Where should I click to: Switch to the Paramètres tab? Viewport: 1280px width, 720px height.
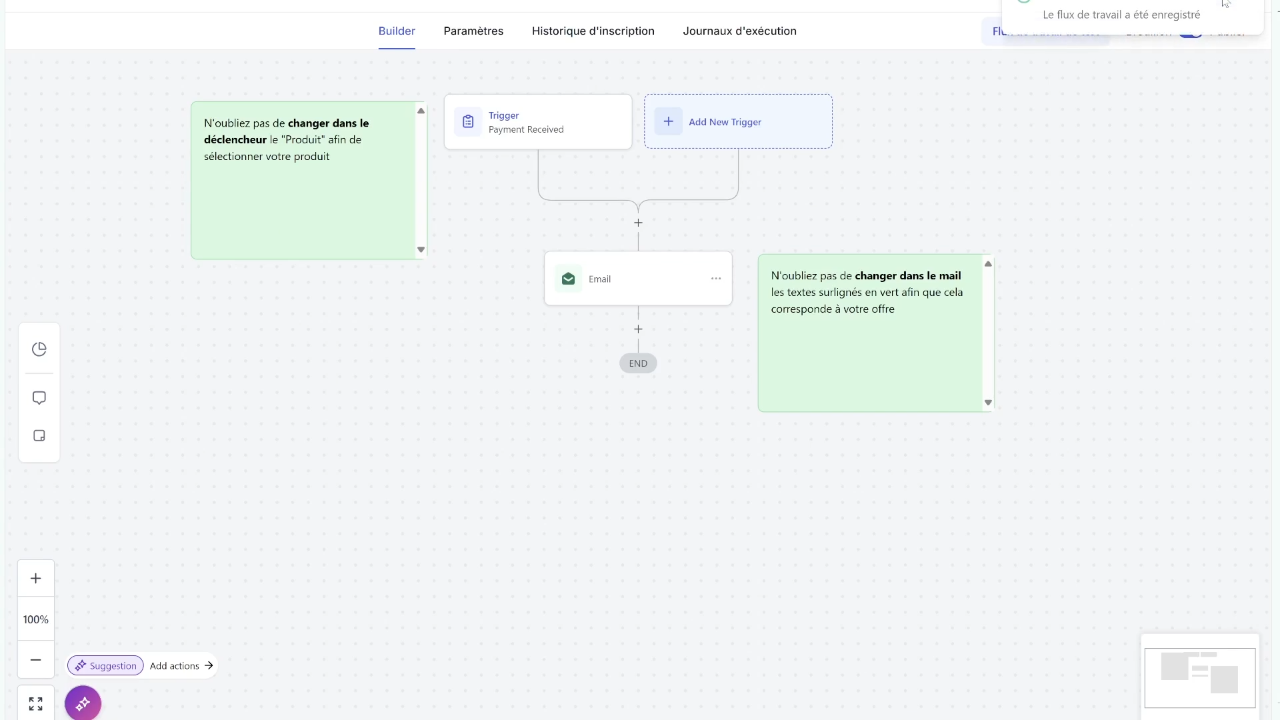473,31
